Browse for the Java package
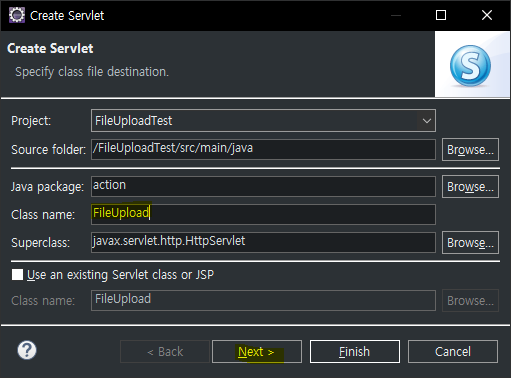Image resolution: width=511 pixels, height=378 pixels. 470,187
